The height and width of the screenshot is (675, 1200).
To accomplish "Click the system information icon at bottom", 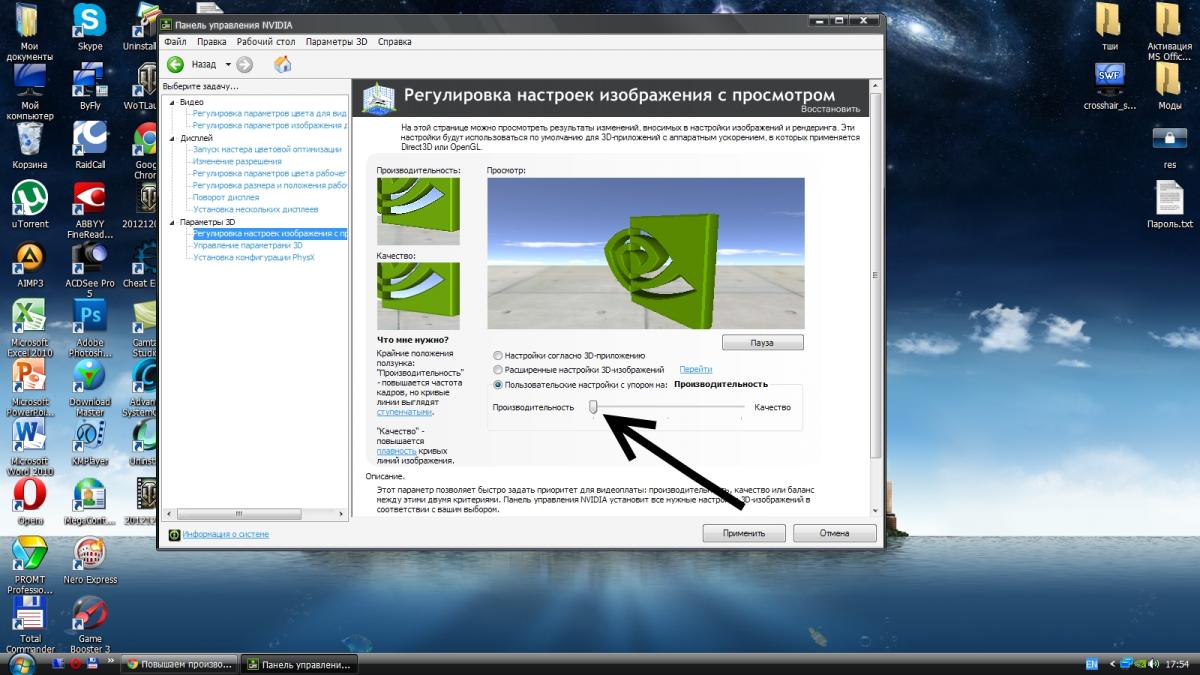I will pos(174,535).
